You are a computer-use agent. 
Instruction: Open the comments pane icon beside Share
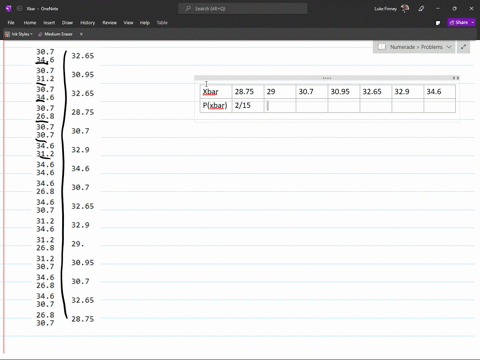[438, 23]
